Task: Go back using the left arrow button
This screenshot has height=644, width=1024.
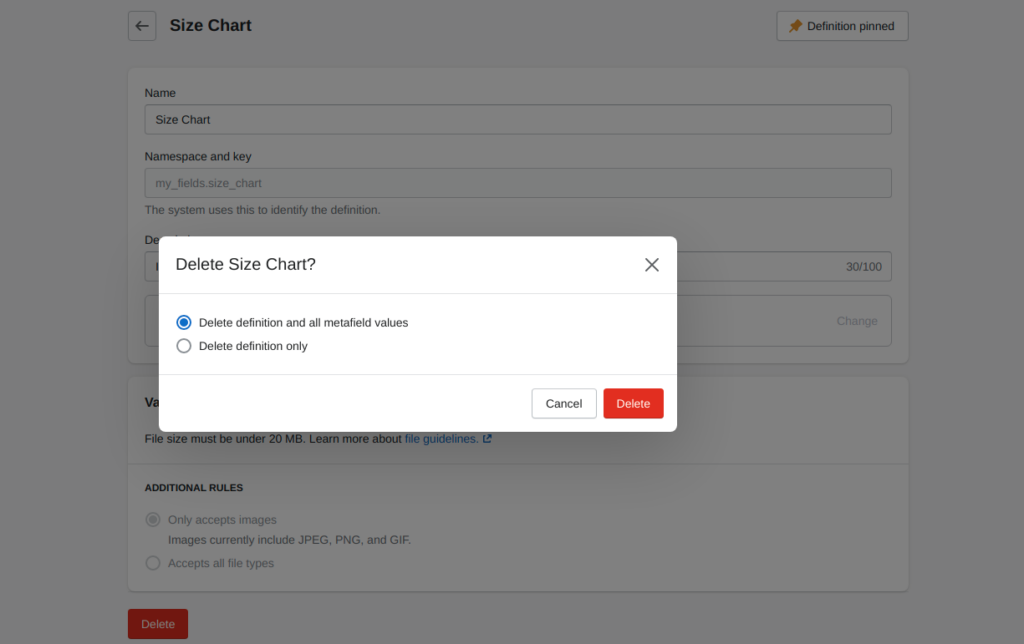Action: 142,26
